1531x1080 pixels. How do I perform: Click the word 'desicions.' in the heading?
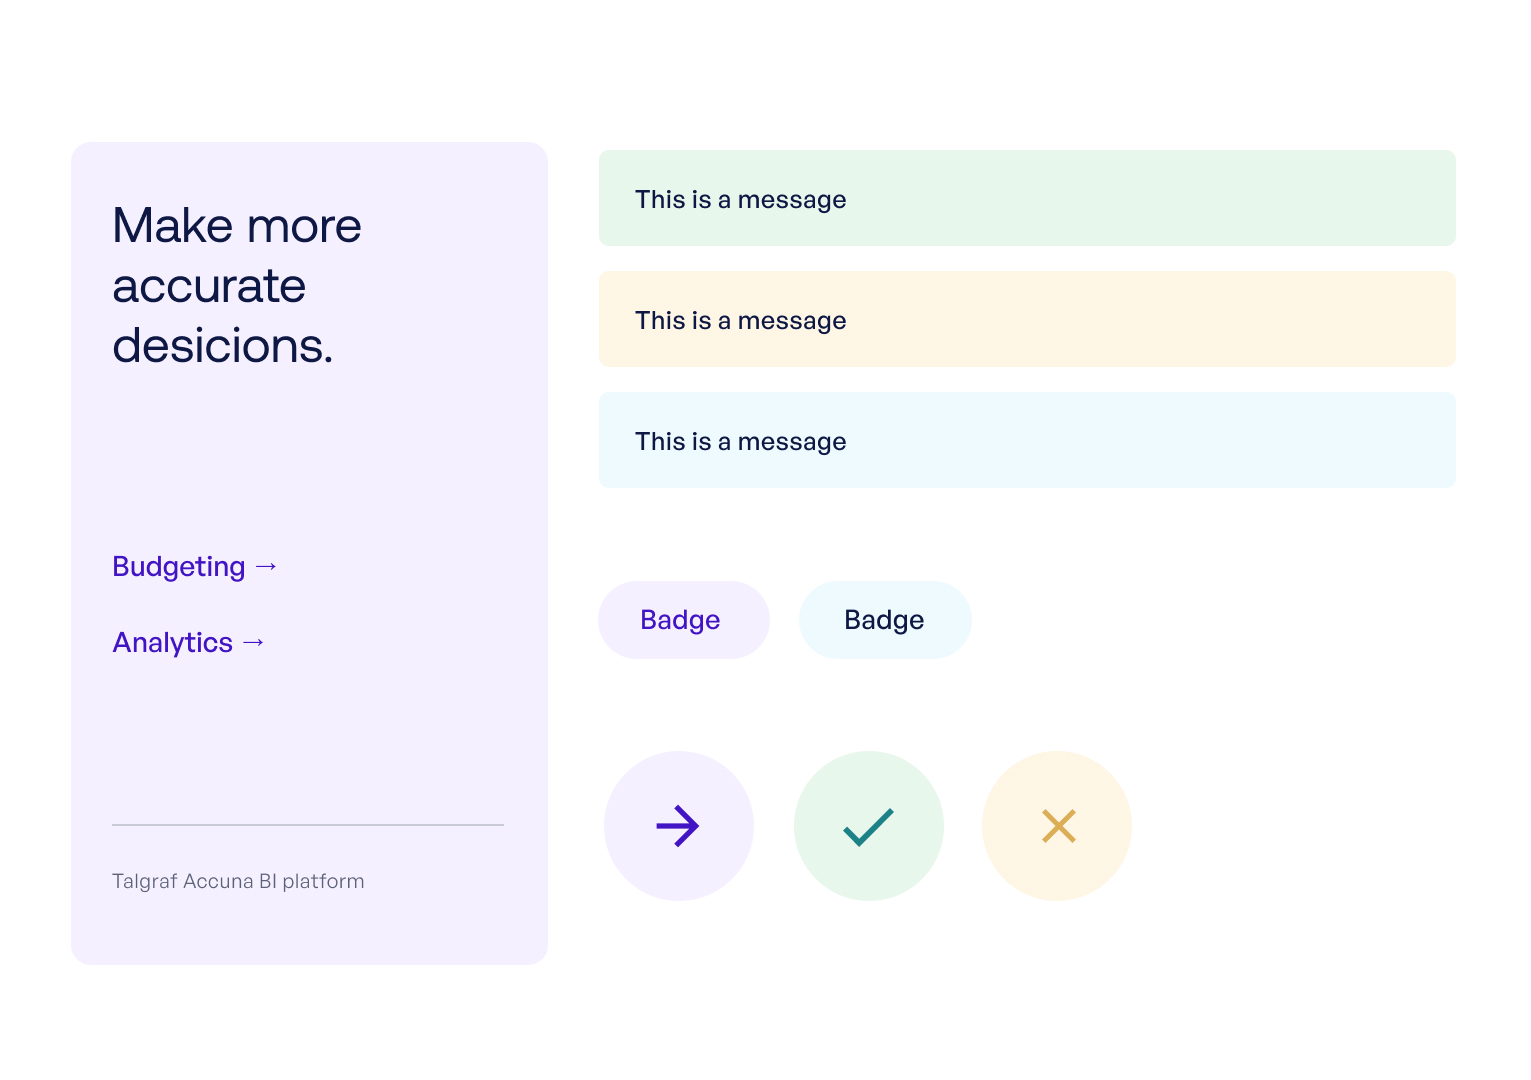[222, 346]
